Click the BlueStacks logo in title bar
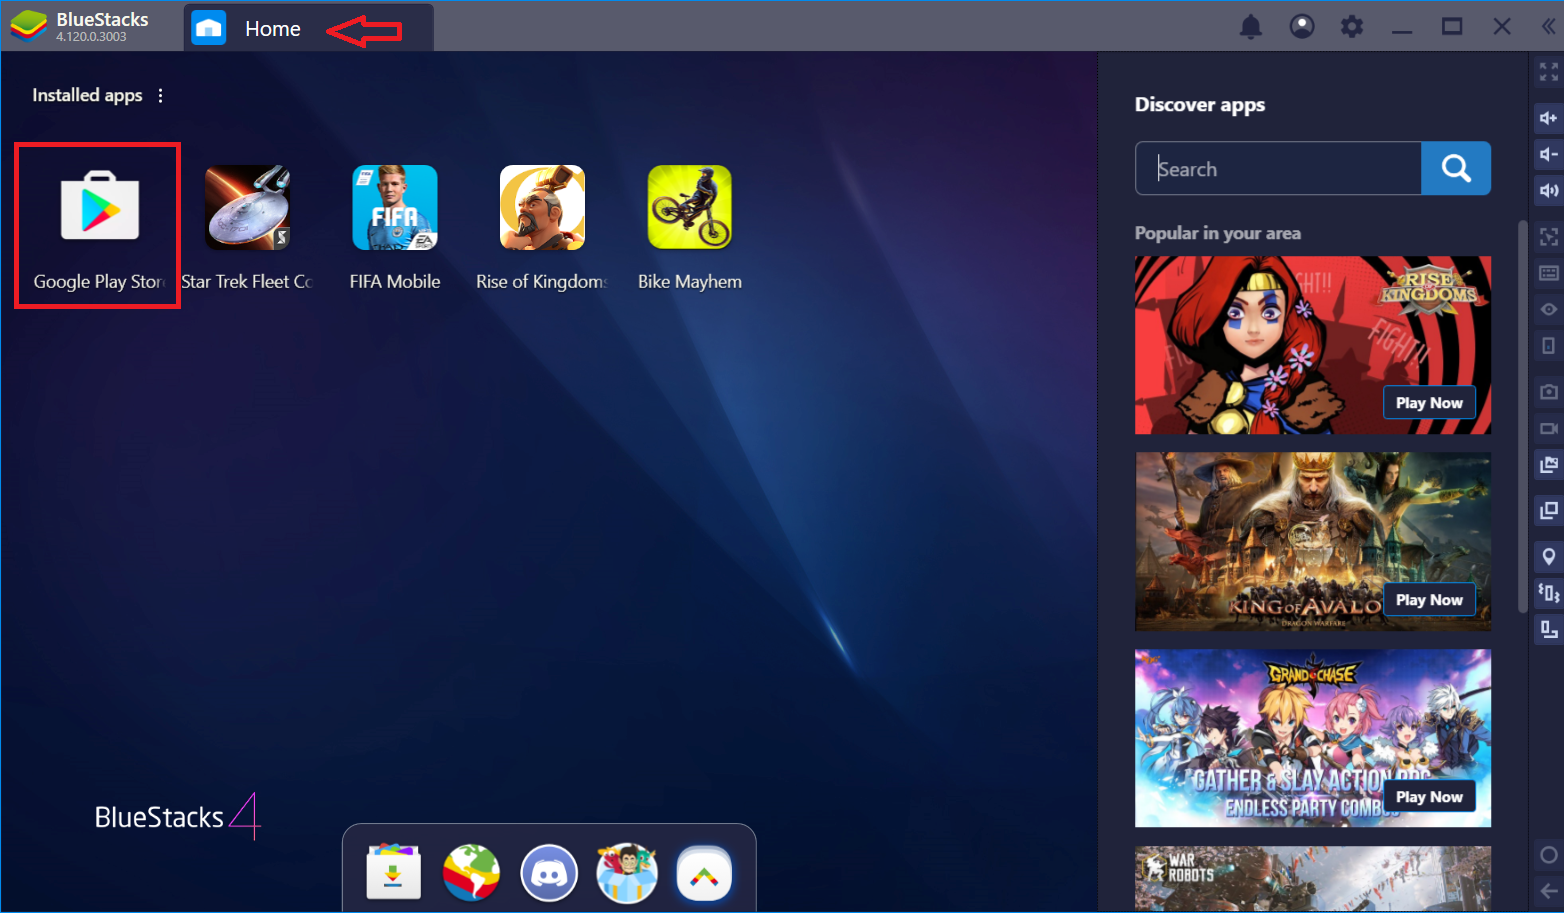 click(29, 26)
